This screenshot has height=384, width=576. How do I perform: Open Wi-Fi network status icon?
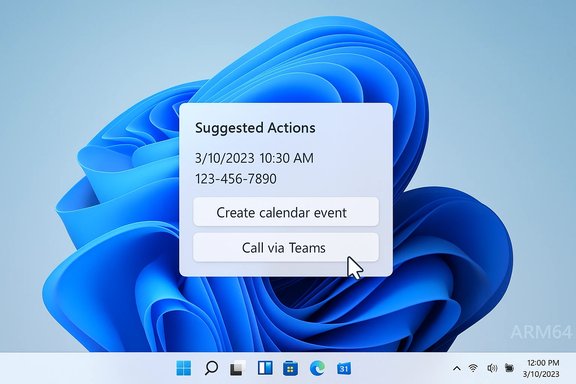(474, 368)
